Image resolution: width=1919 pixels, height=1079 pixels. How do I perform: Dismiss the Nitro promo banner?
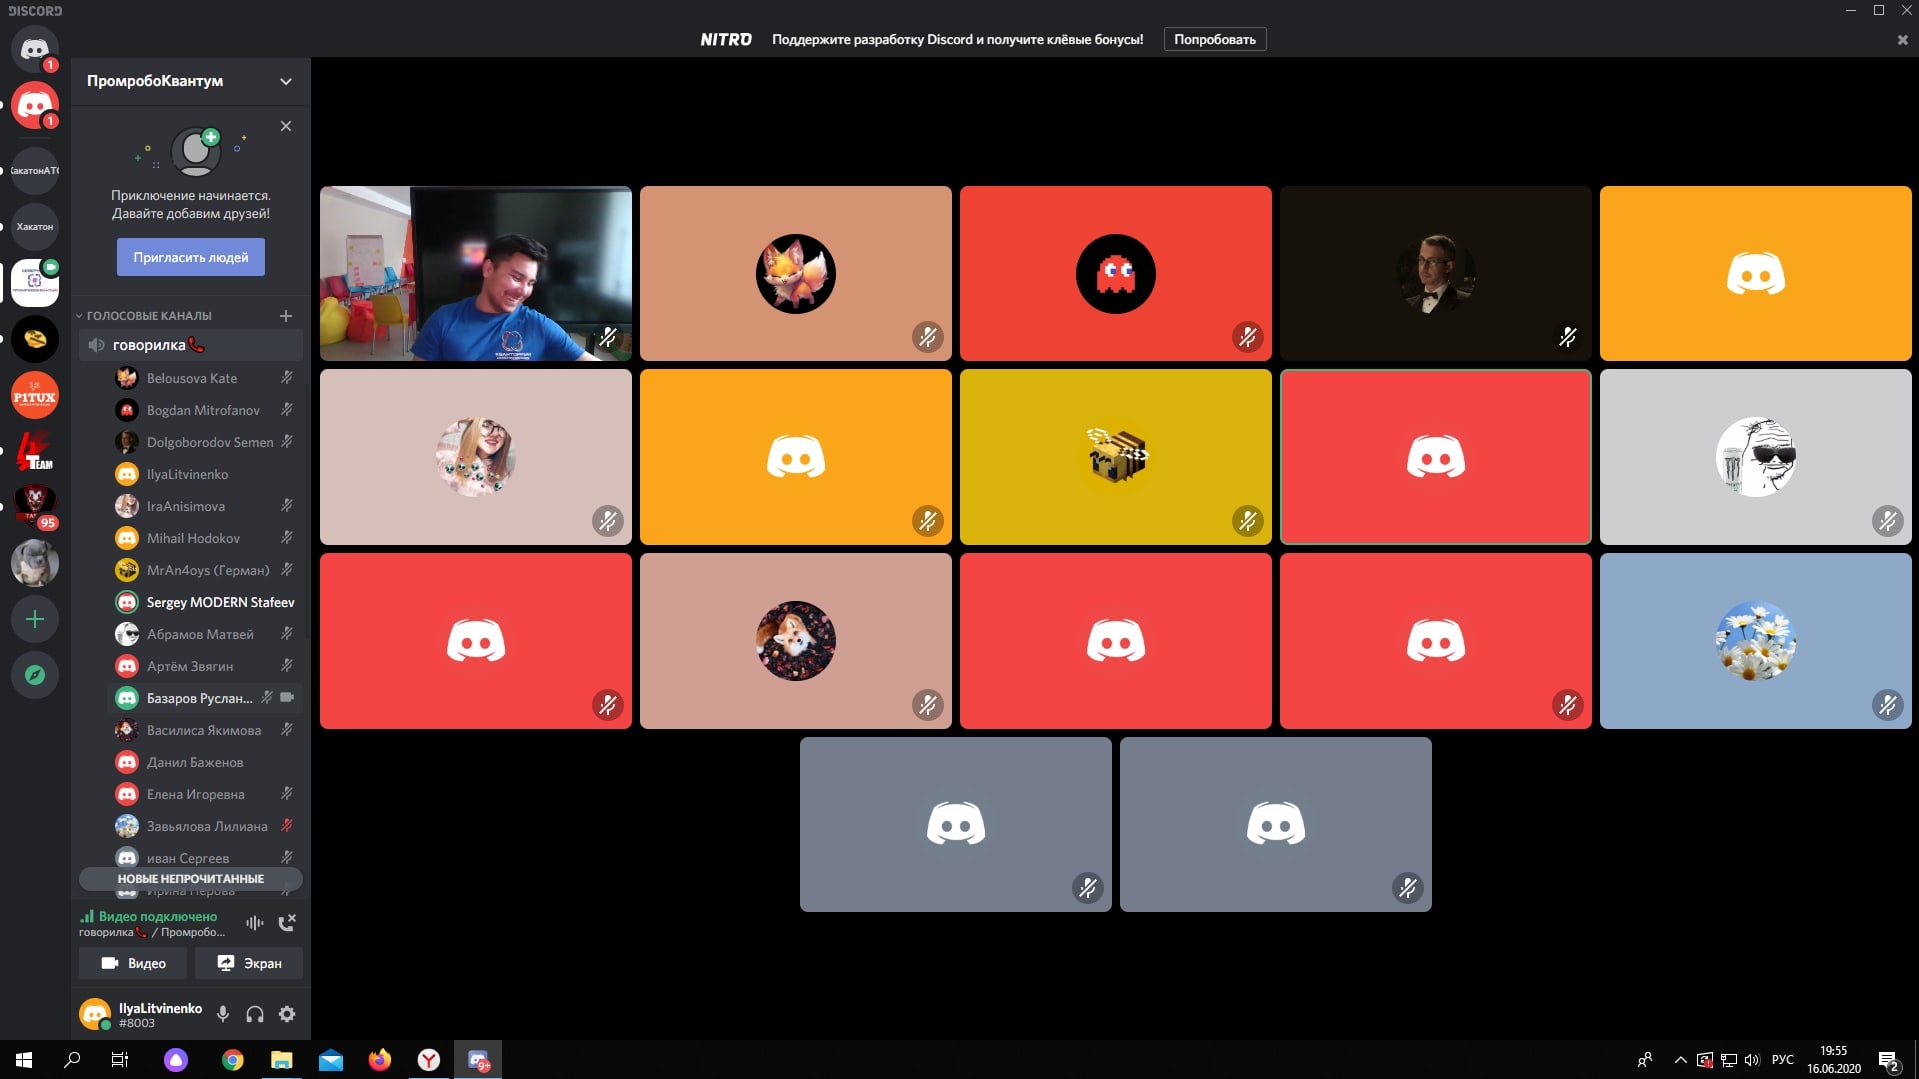pyautogui.click(x=1902, y=40)
